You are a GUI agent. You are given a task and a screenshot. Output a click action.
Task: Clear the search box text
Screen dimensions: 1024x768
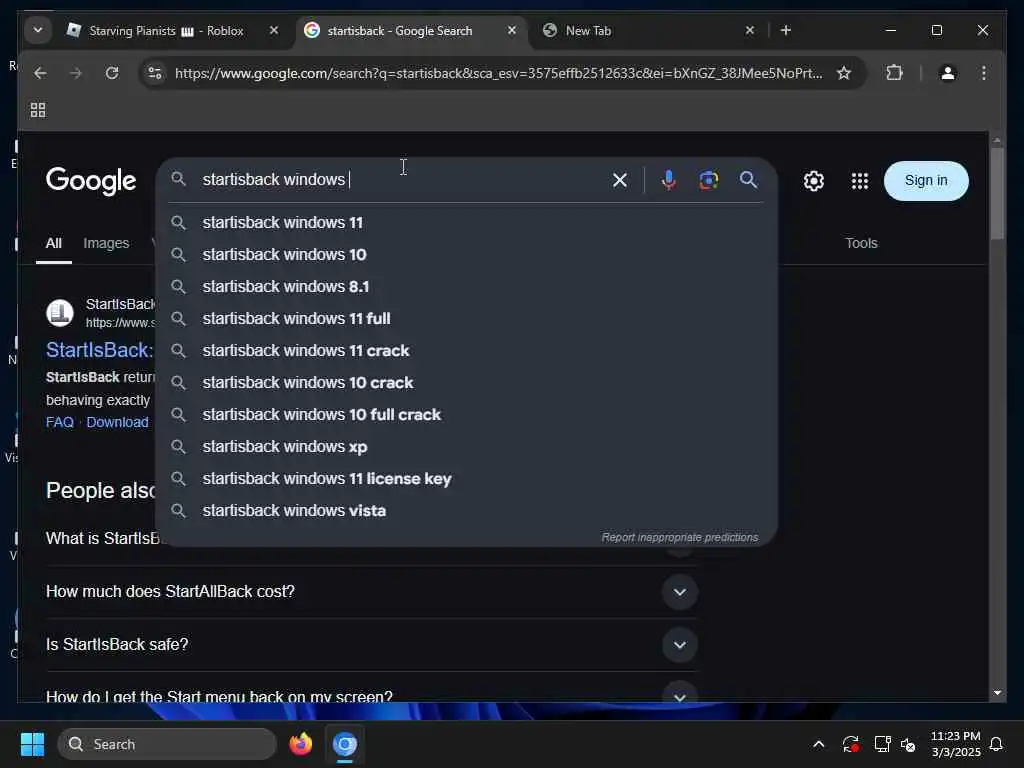(x=620, y=180)
